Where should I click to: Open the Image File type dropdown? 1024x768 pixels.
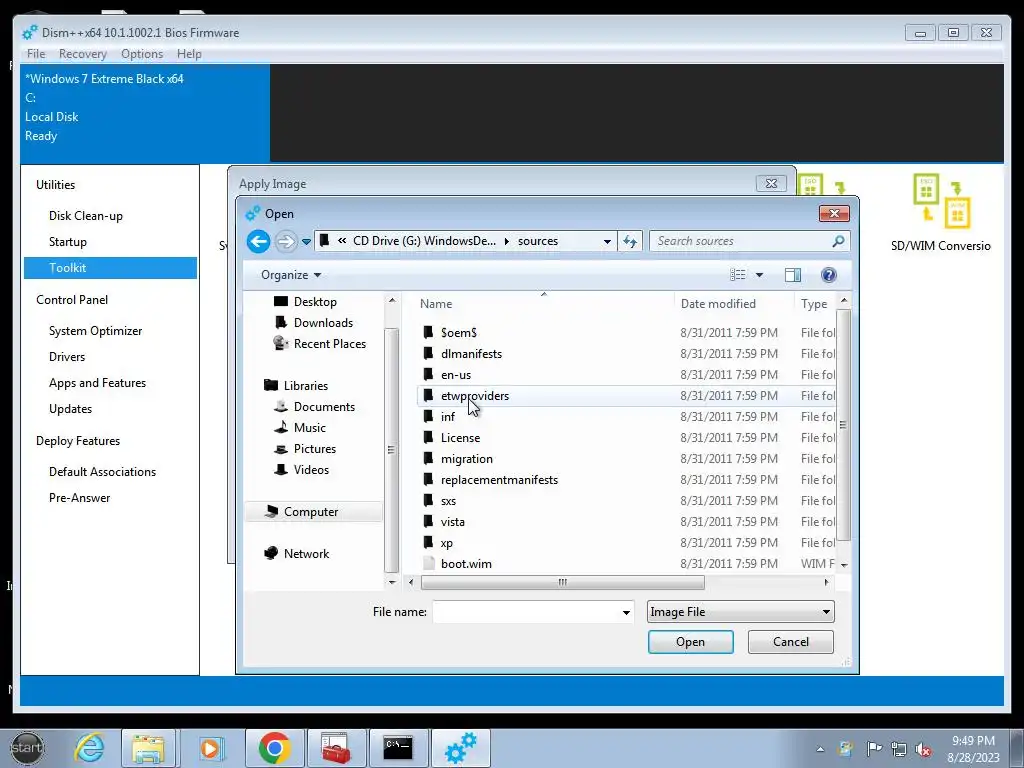pyautogui.click(x=741, y=612)
